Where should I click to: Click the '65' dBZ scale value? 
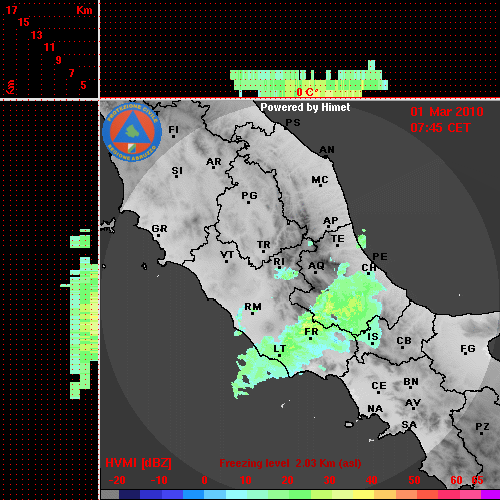click(477, 480)
